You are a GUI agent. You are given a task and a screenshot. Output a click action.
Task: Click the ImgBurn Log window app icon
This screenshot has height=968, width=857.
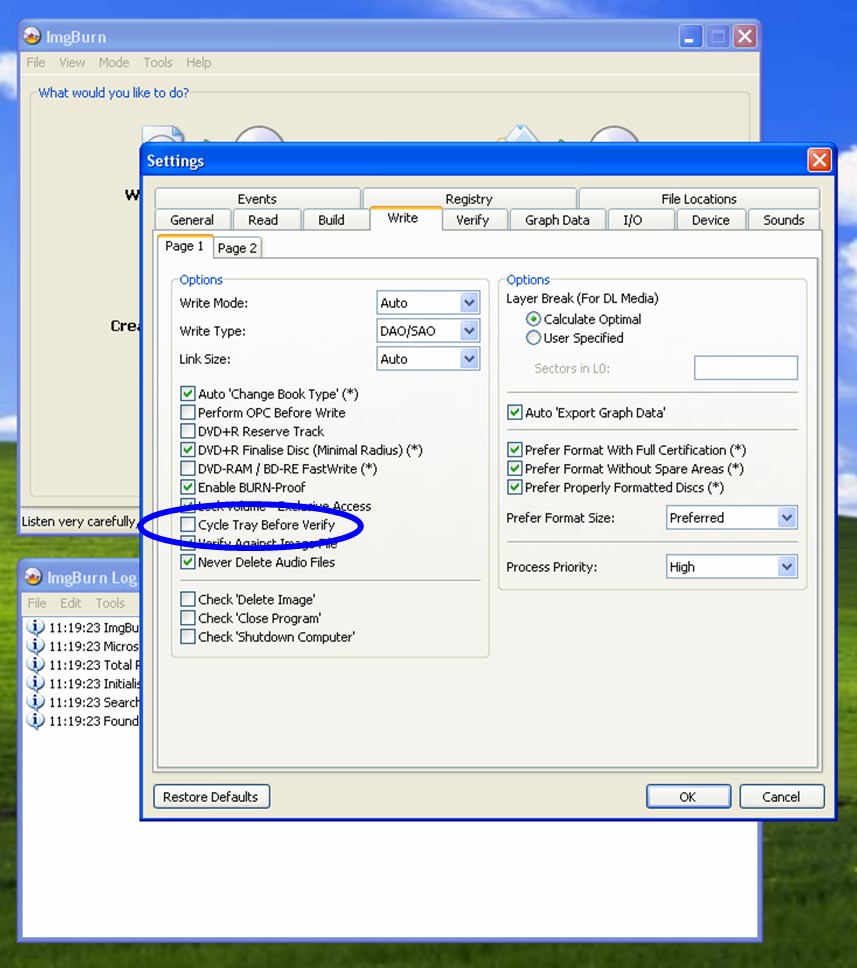pyautogui.click(x=33, y=577)
